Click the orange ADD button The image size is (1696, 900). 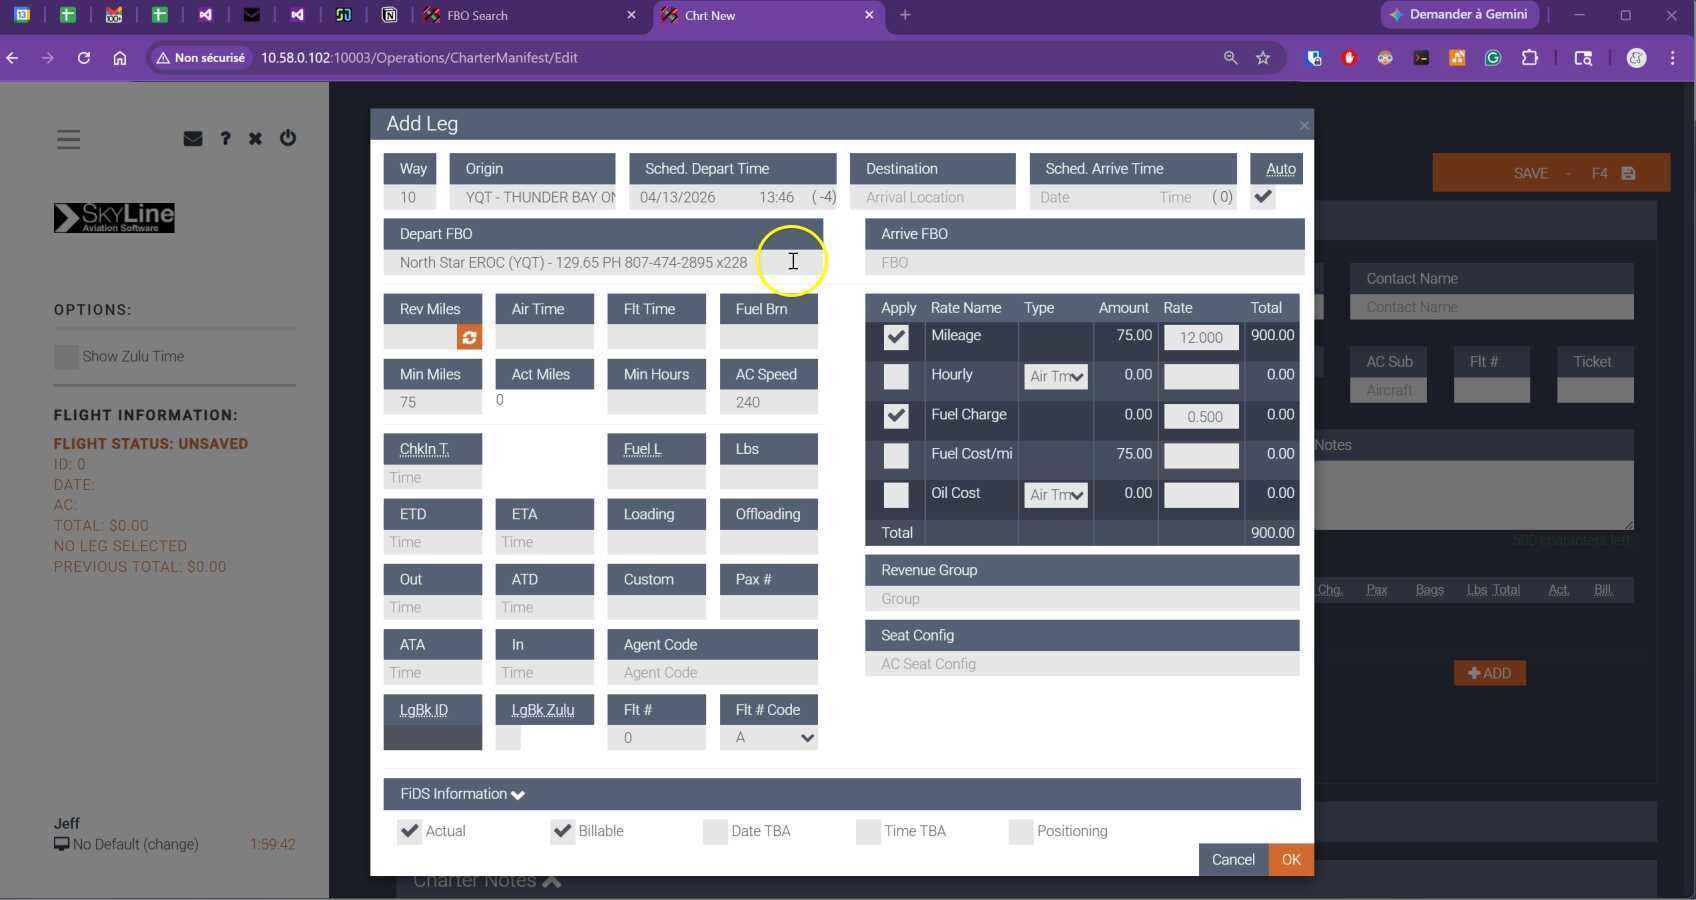click(1489, 673)
